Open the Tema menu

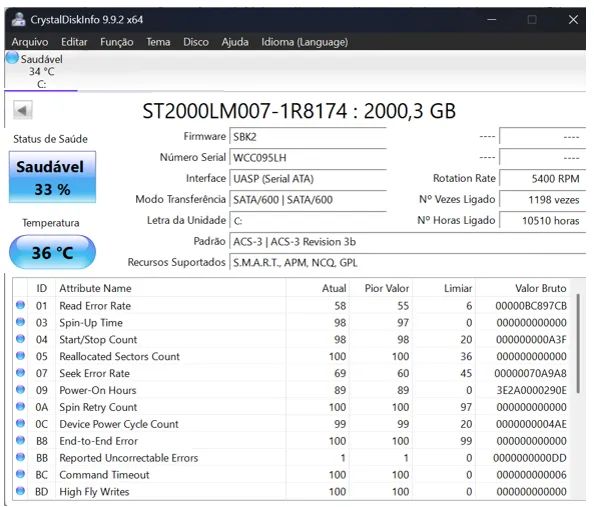click(x=158, y=42)
